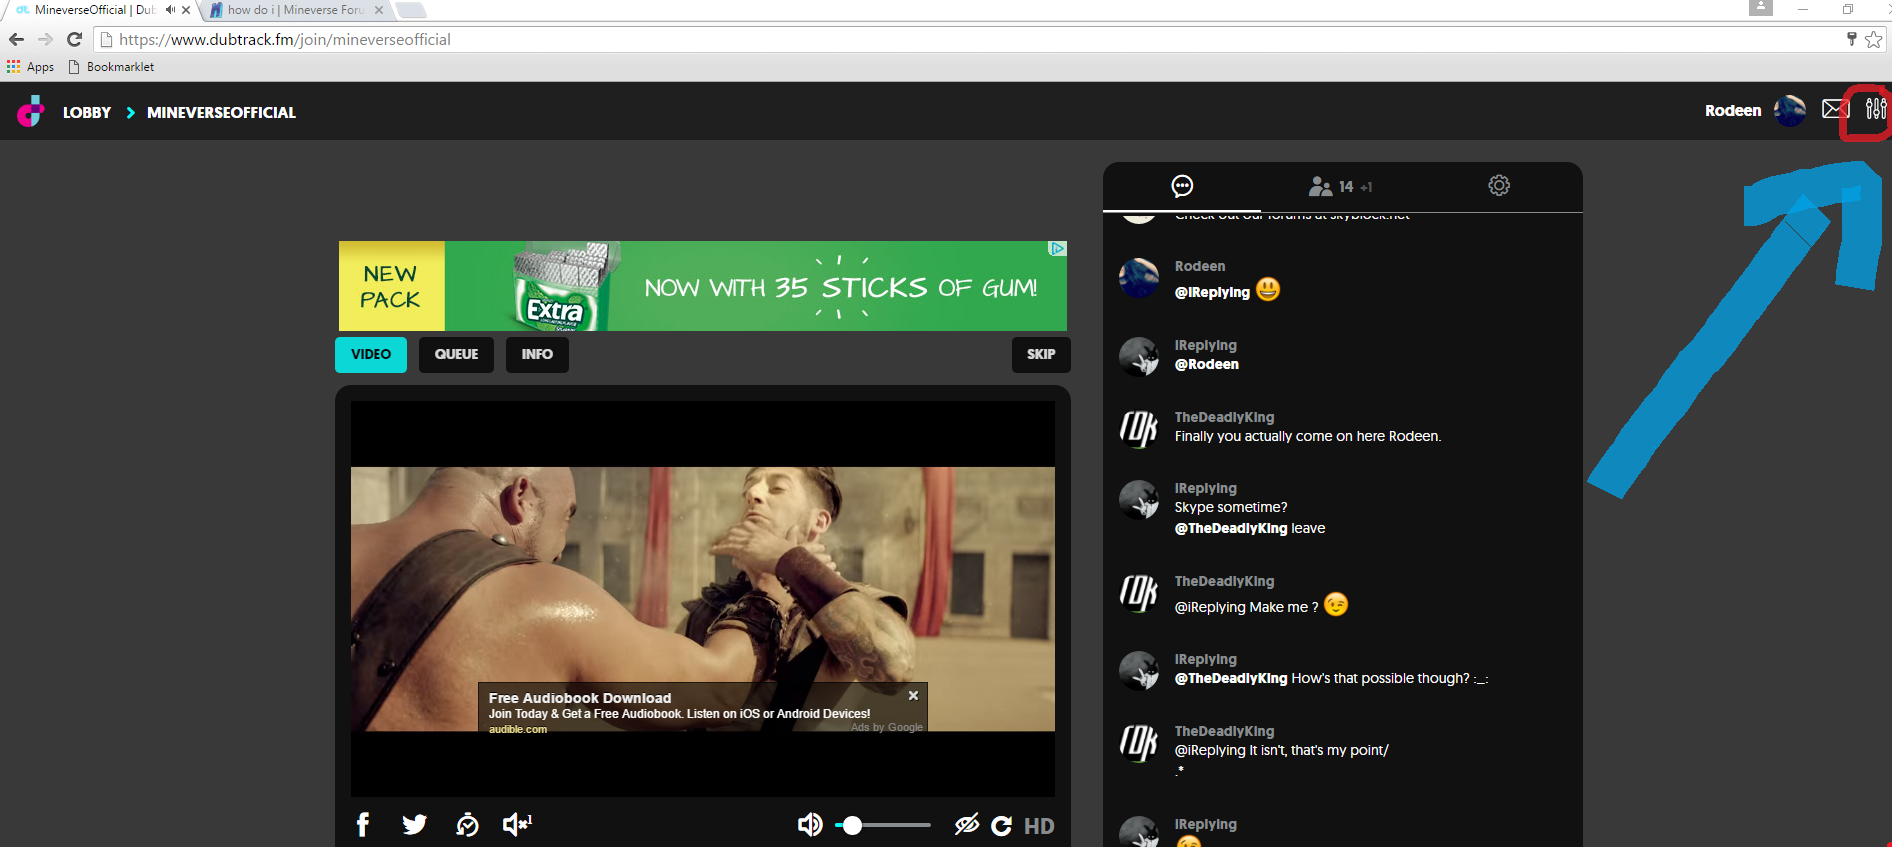Open the users list tab showing 14

pos(1340,186)
